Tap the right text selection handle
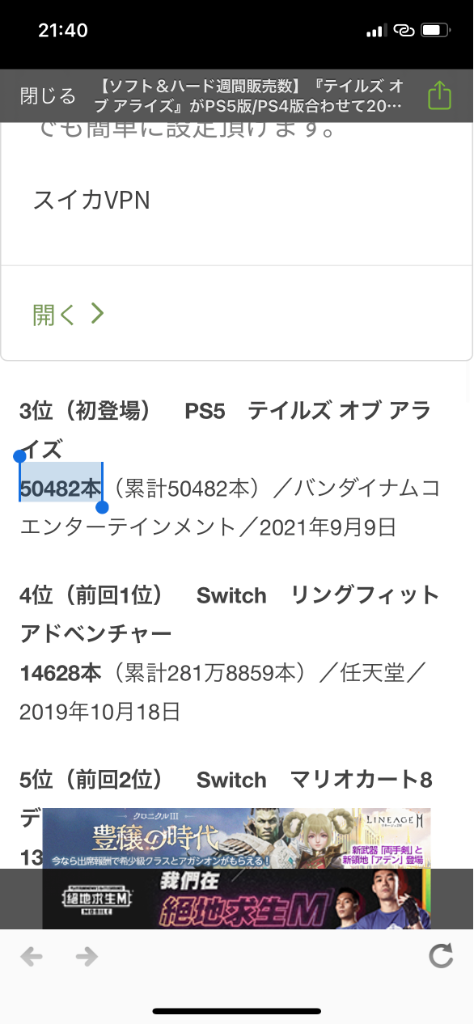 [102, 507]
